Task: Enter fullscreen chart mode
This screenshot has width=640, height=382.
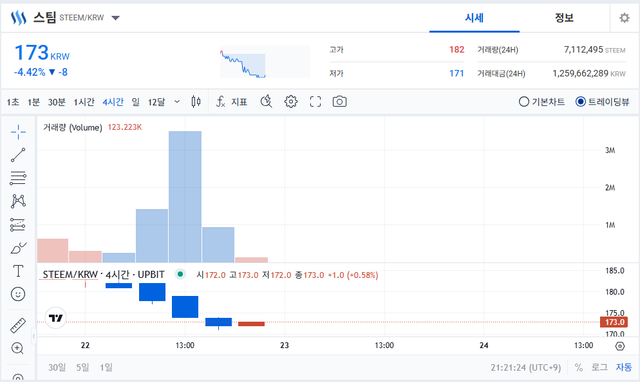Action: (316, 101)
